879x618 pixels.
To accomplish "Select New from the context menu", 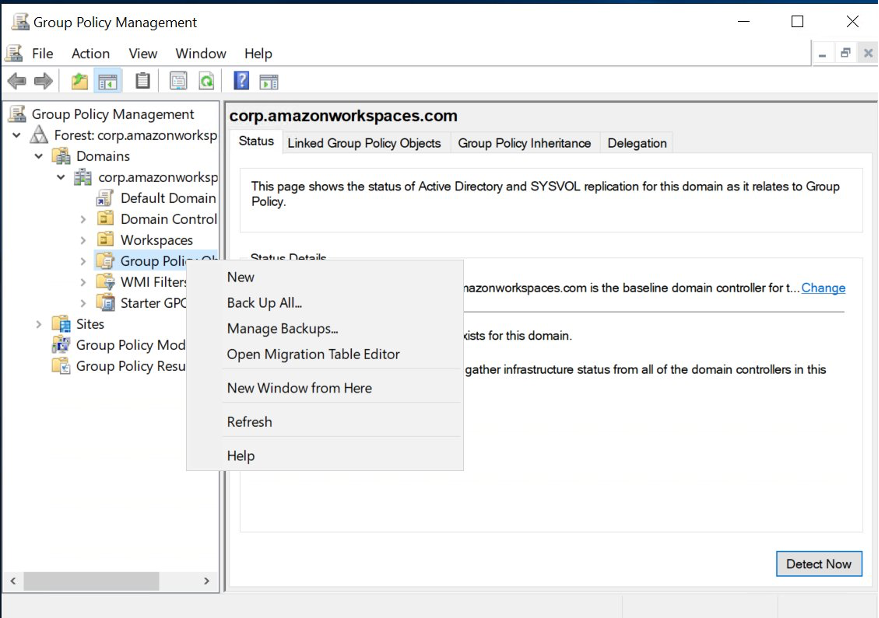I will [240, 277].
